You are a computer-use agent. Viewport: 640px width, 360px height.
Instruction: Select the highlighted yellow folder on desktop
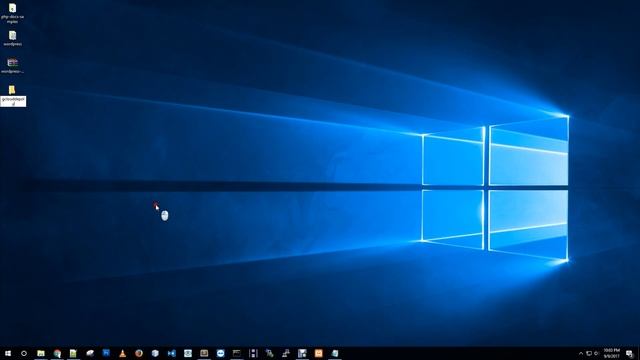click(13, 96)
